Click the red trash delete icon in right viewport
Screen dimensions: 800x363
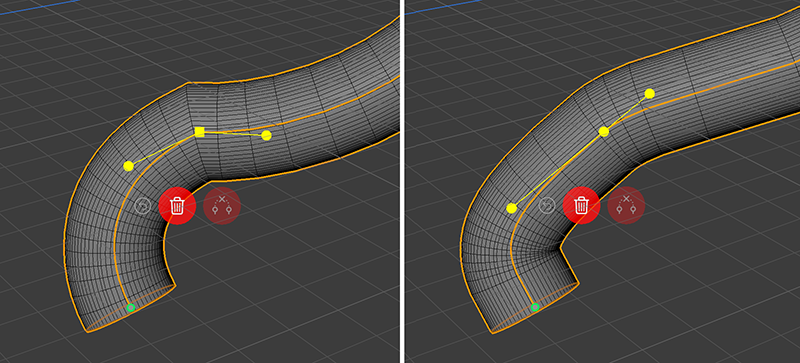(x=581, y=206)
